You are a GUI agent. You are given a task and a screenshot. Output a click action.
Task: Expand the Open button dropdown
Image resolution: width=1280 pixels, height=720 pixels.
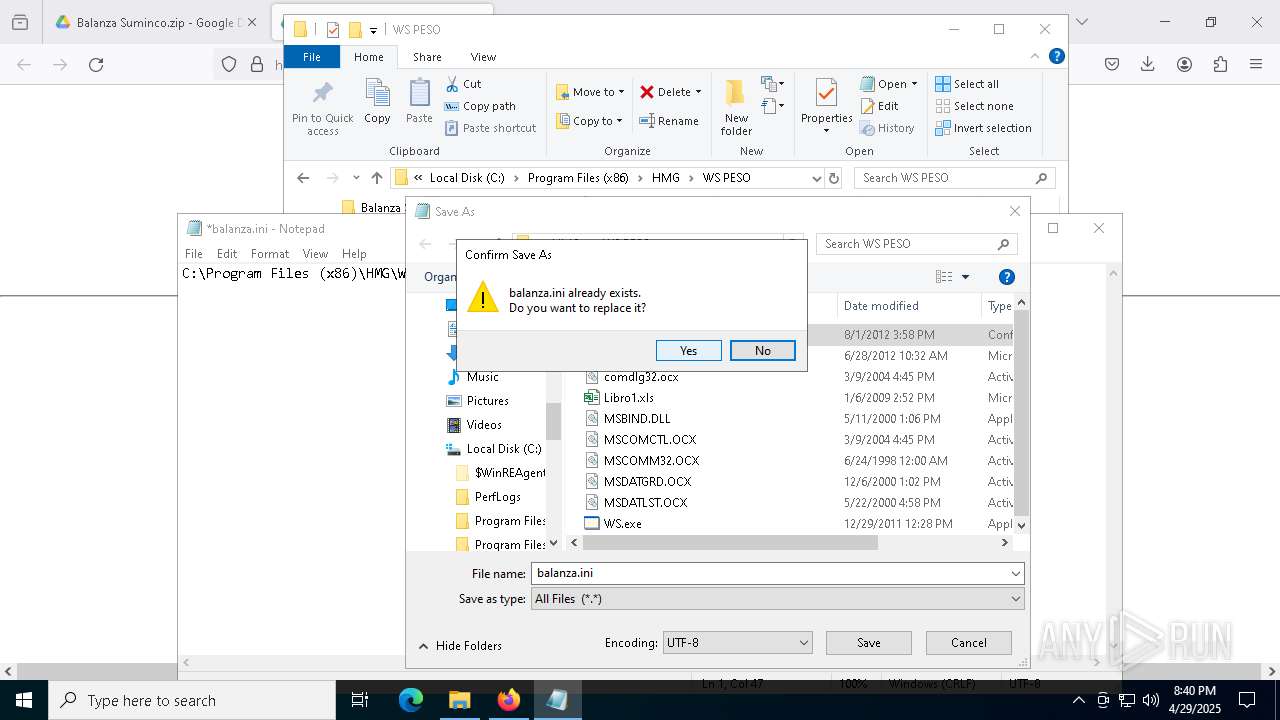coord(914,84)
